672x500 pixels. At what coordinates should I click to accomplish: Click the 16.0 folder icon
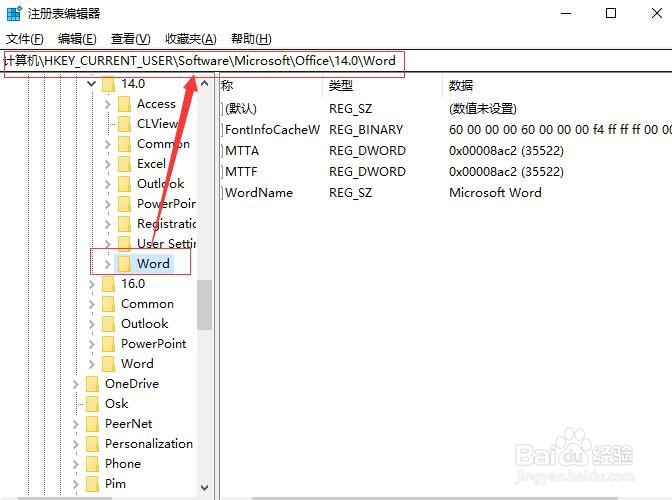[108, 284]
